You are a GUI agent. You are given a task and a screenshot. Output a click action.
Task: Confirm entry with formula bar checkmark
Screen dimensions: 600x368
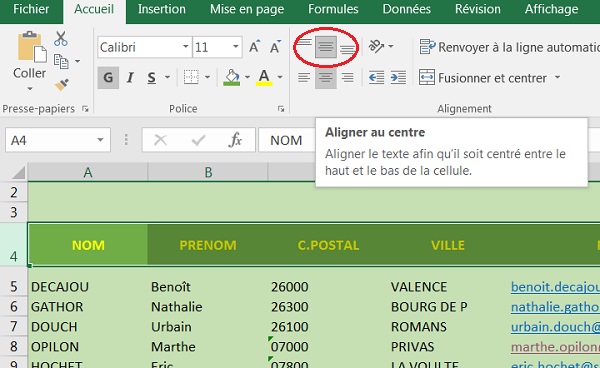198,140
